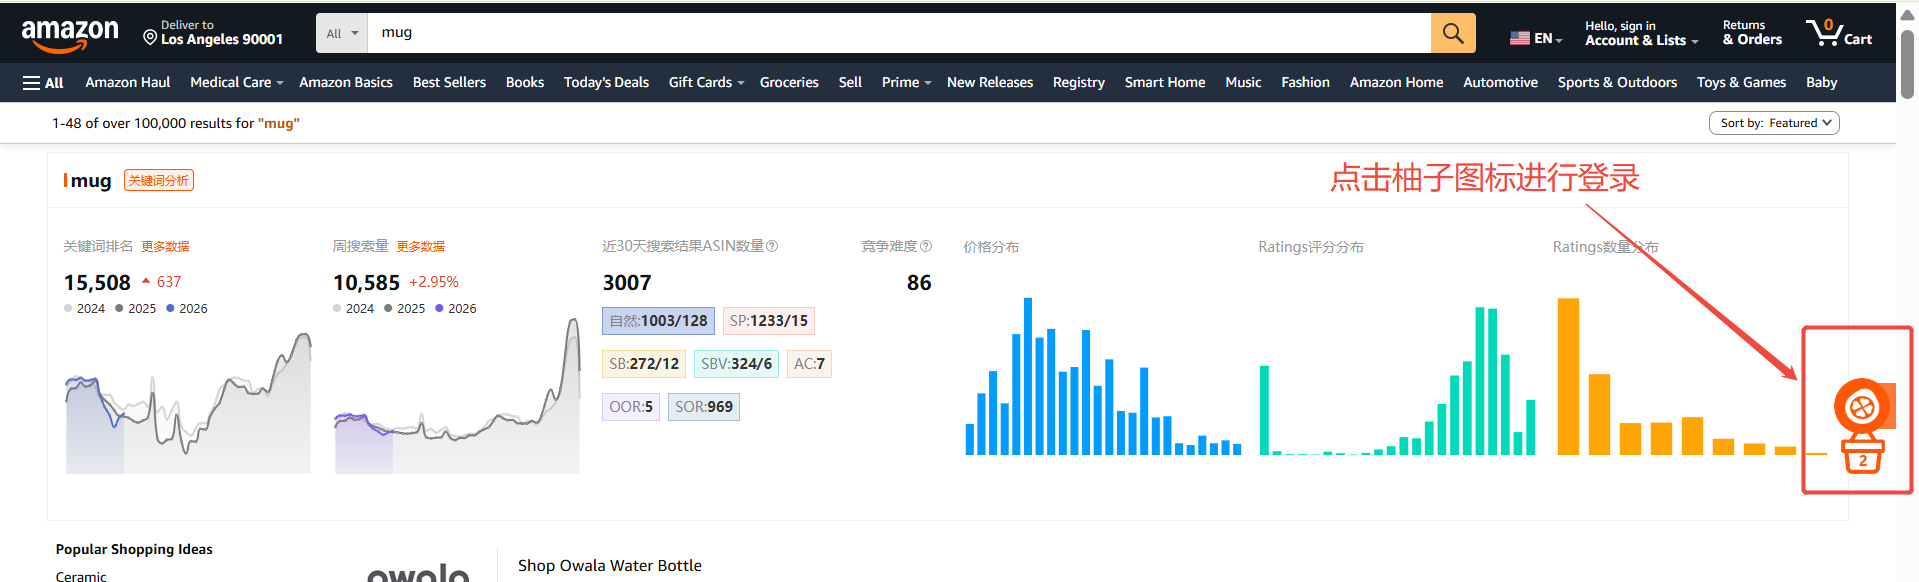This screenshot has height=582, width=1919.
Task: Click 更多数据 link beside 关键词排名
Action: (x=165, y=246)
